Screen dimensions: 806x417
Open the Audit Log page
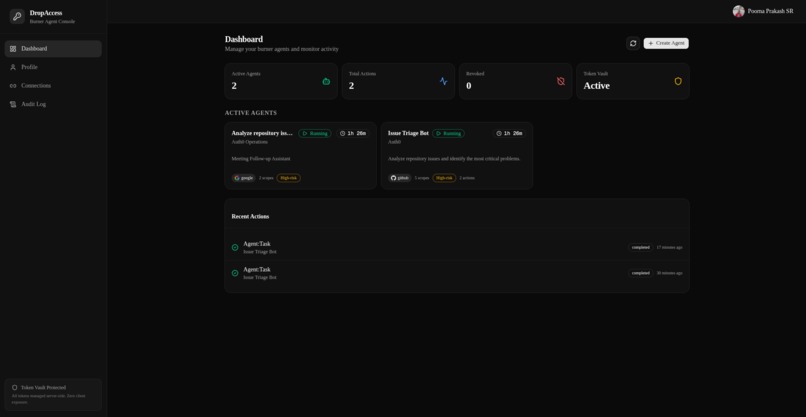click(53, 104)
